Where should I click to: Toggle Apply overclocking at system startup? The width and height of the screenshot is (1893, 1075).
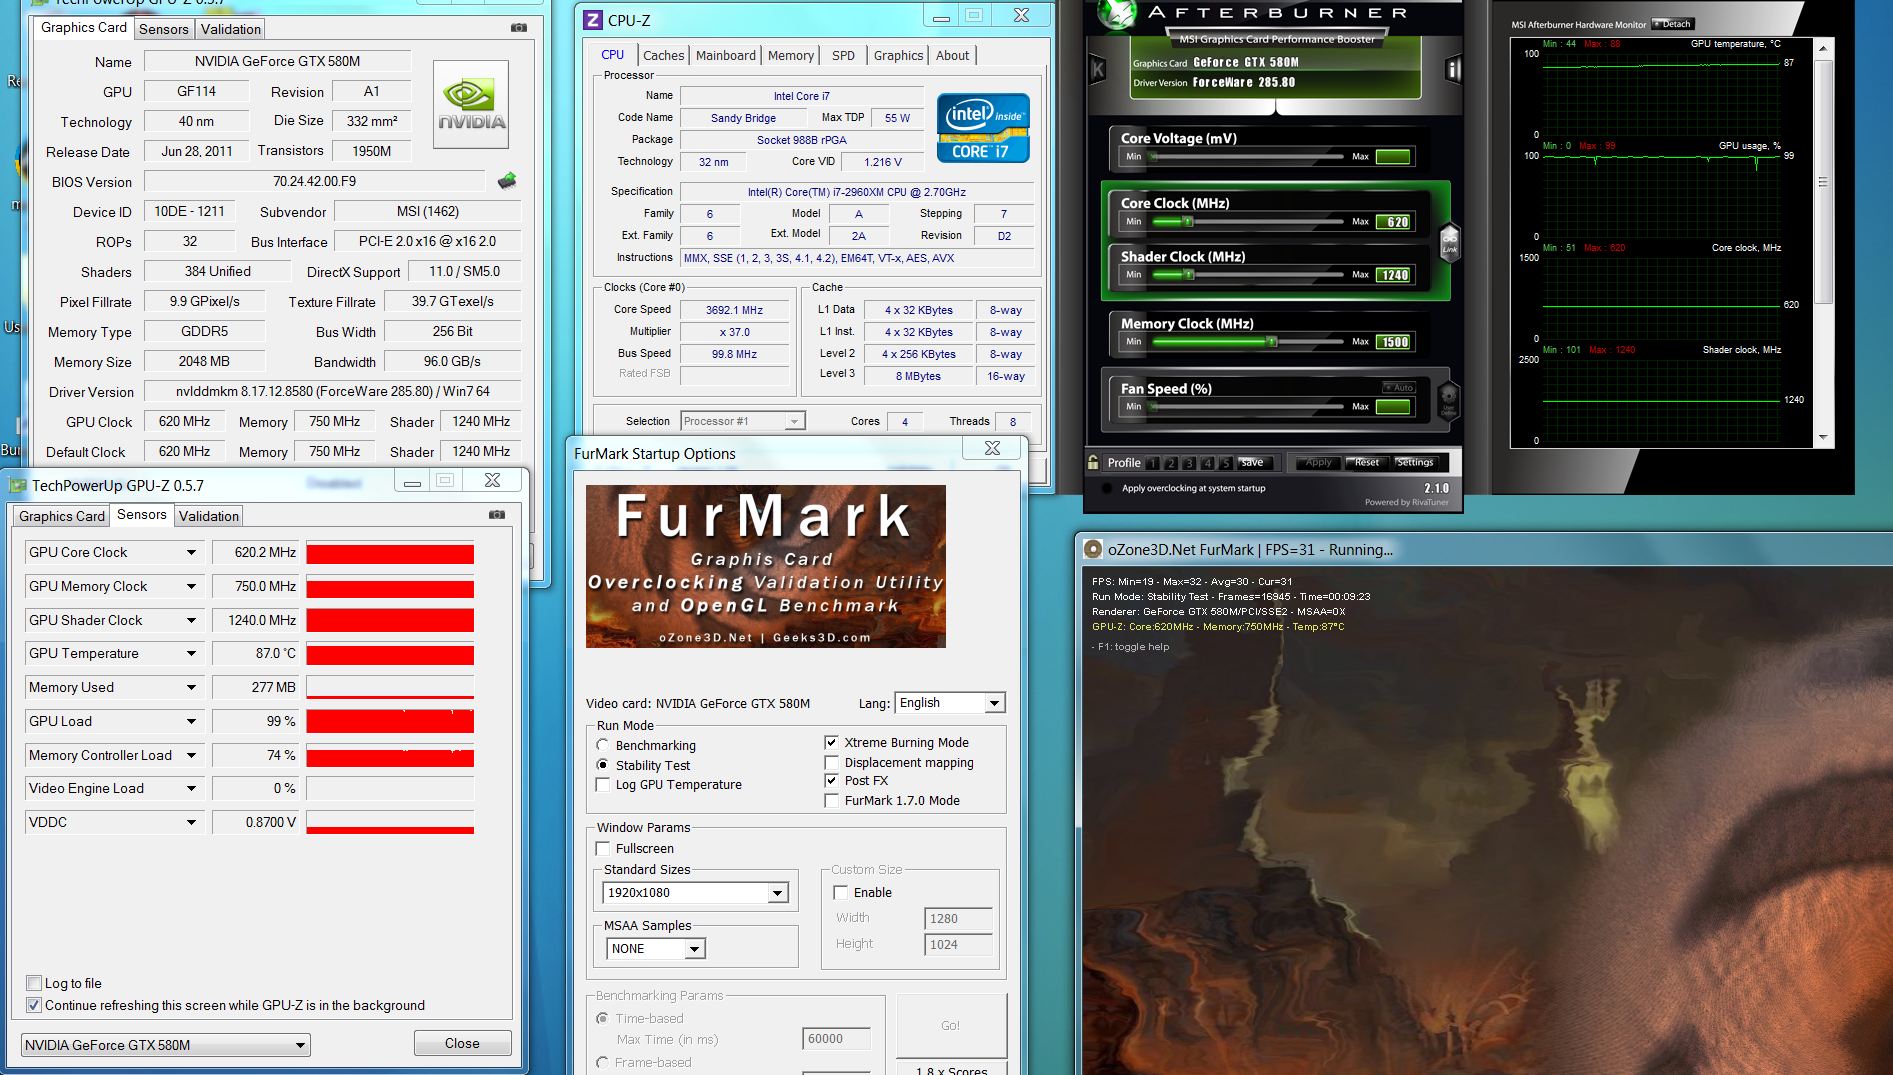(x=1107, y=489)
